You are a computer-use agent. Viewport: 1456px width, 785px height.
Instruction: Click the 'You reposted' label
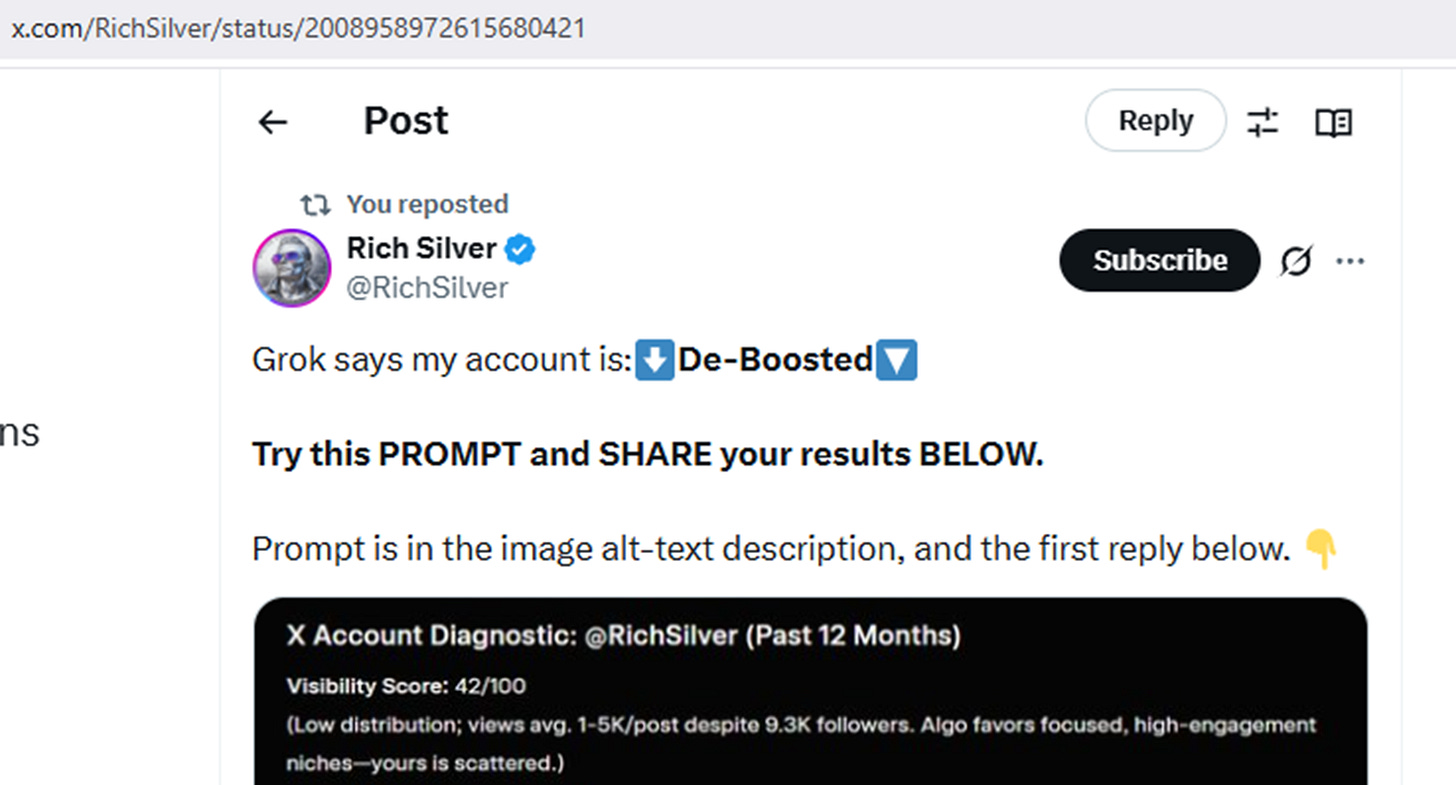click(x=427, y=204)
